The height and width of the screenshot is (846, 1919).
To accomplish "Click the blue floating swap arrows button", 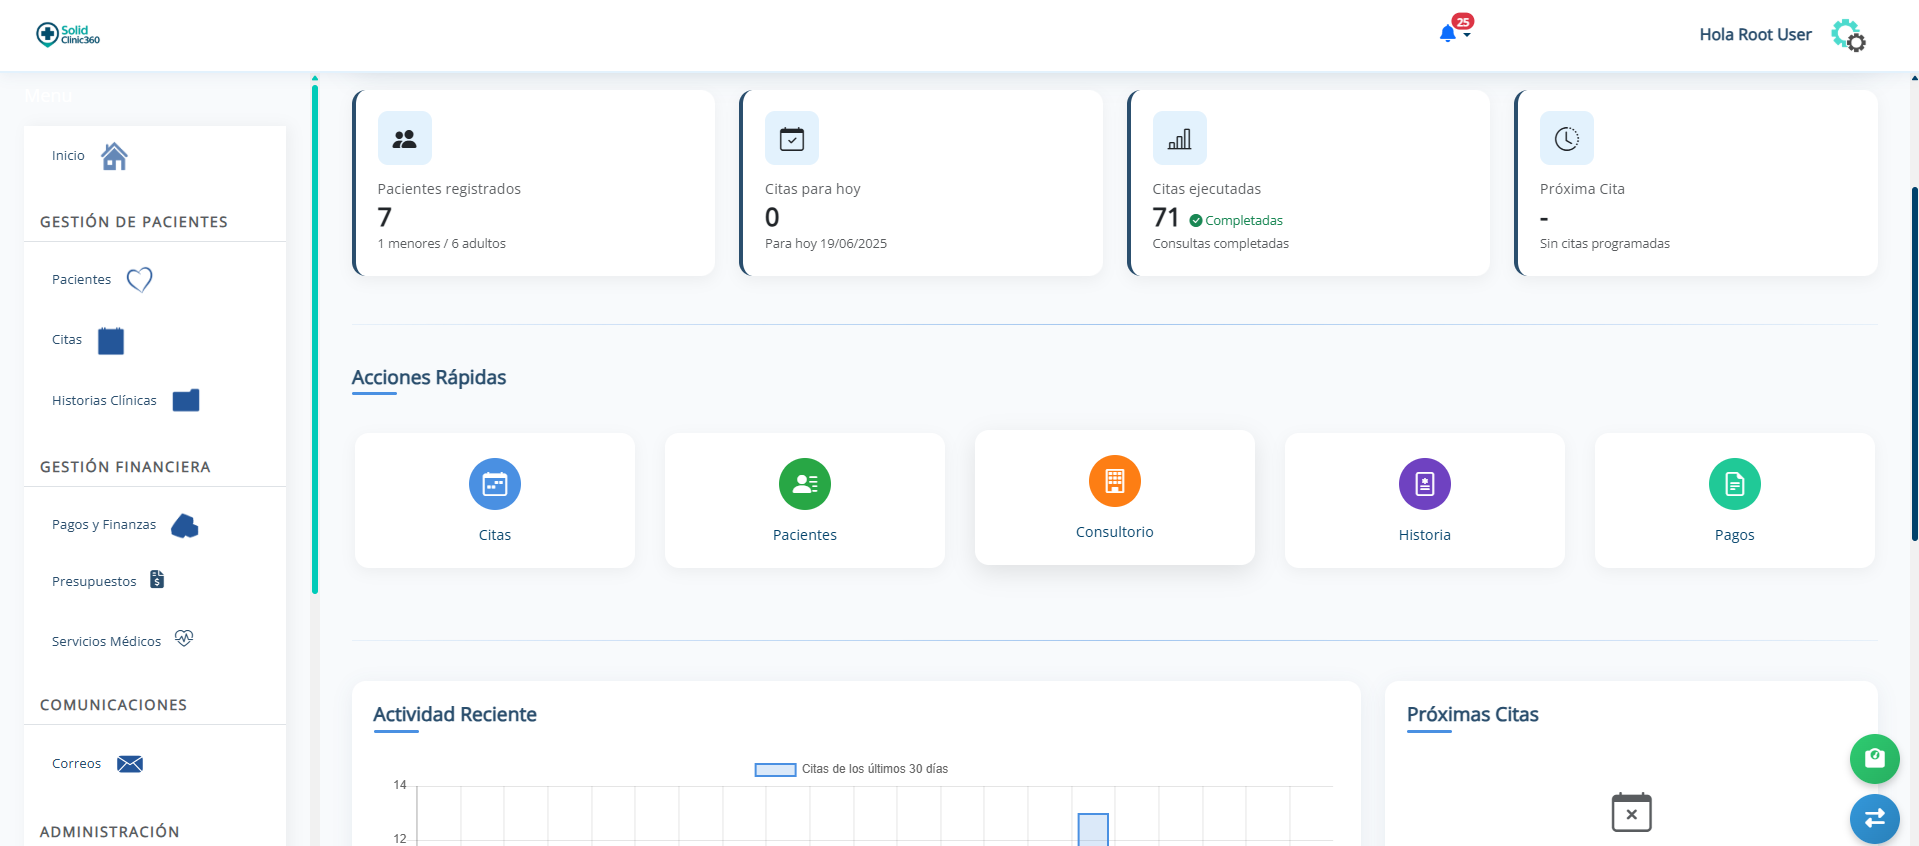I will click(1874, 818).
